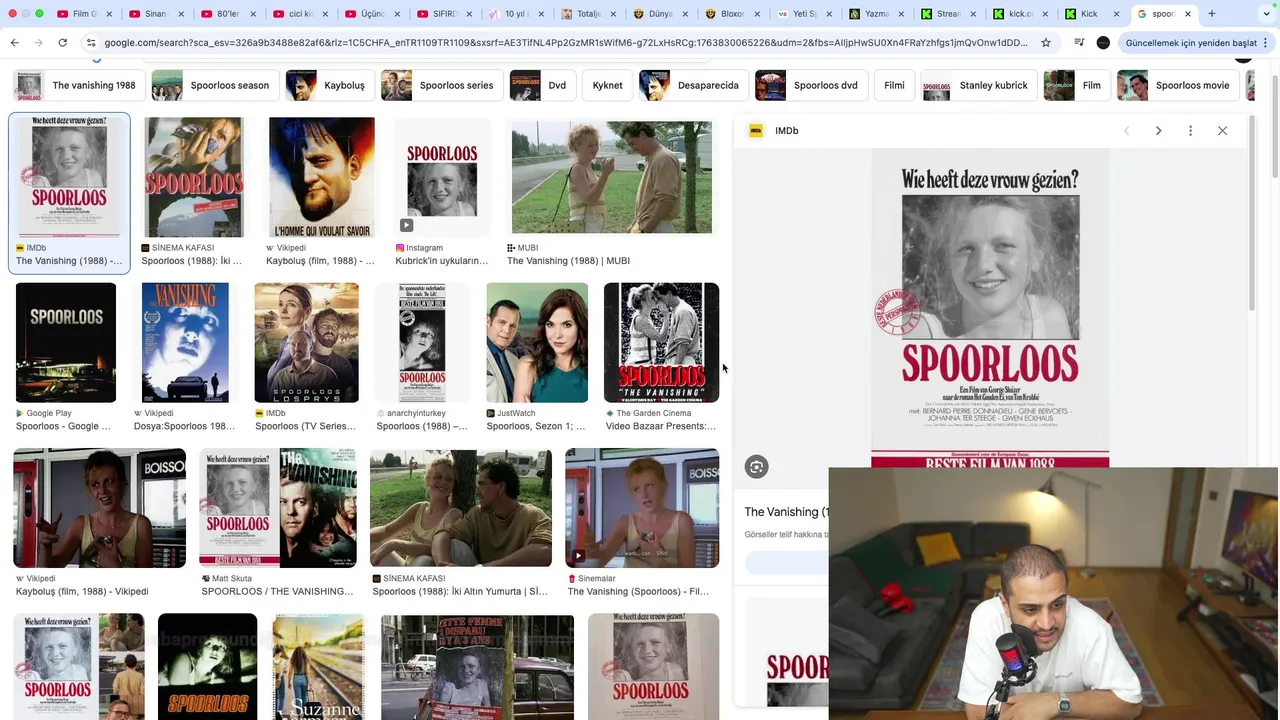Click 'Kayboluş (film, 1988) - Vikipedi' caption
Viewport: 1280px width, 720px height.
click(82, 592)
